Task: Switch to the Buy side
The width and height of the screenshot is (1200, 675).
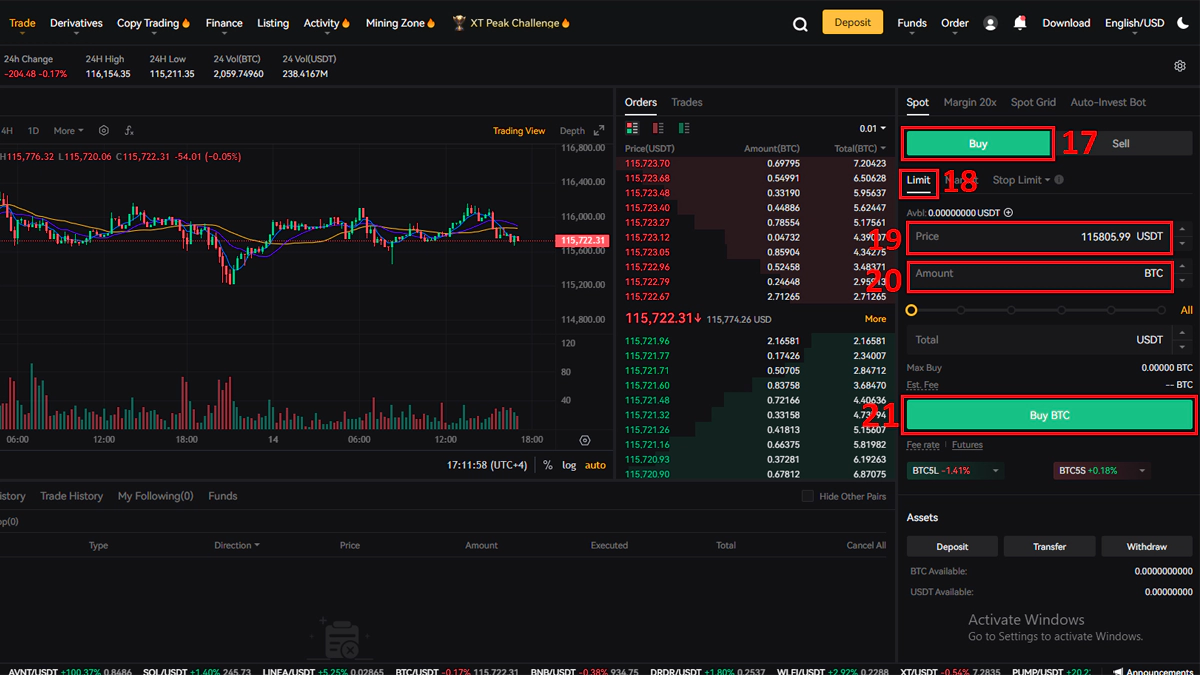Action: 978,143
